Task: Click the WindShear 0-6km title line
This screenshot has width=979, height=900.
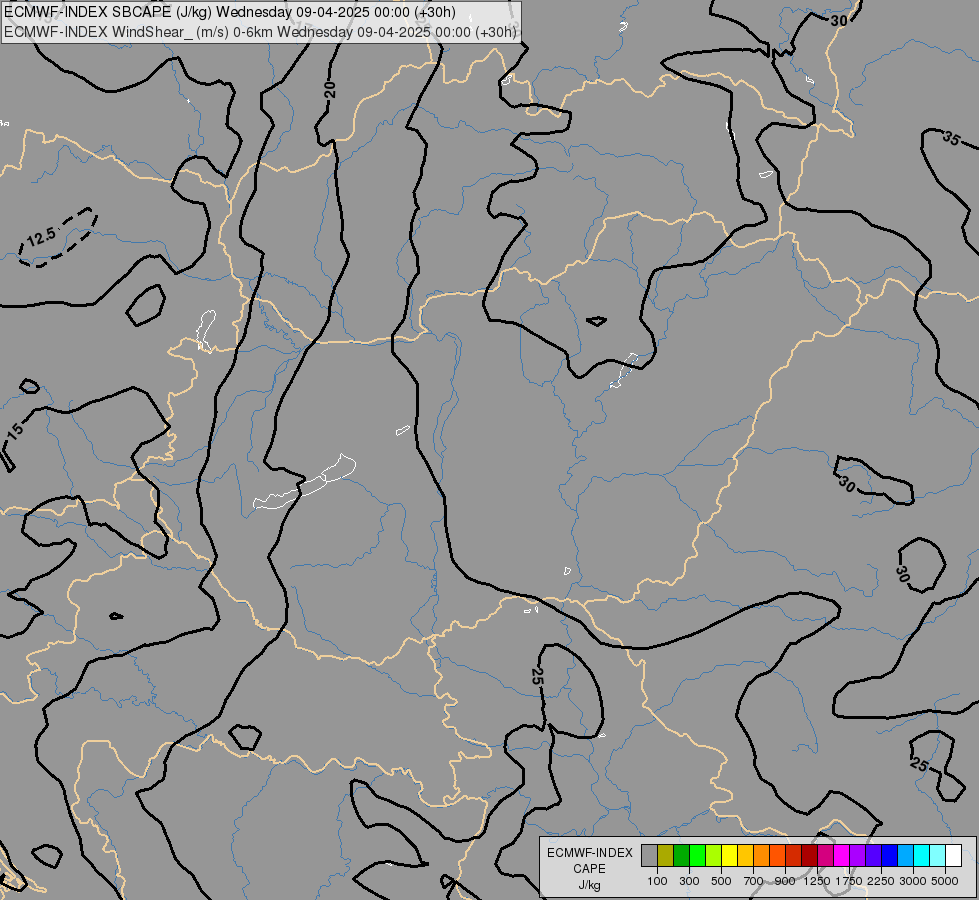Action: click(260, 32)
